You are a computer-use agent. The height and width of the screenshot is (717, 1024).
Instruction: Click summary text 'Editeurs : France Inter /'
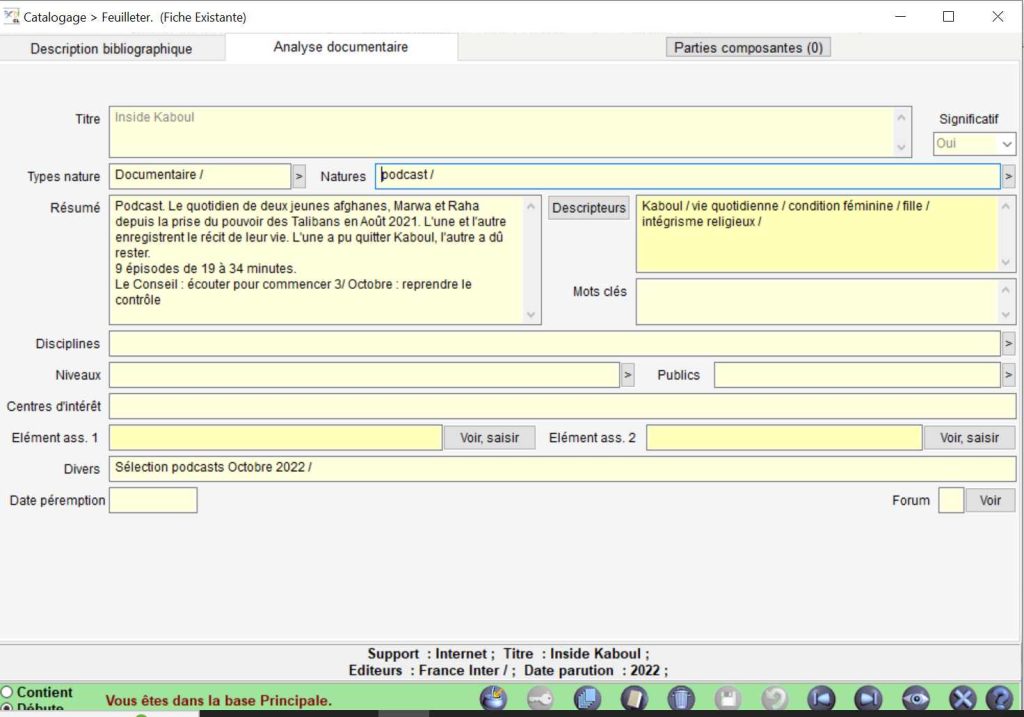(x=428, y=670)
